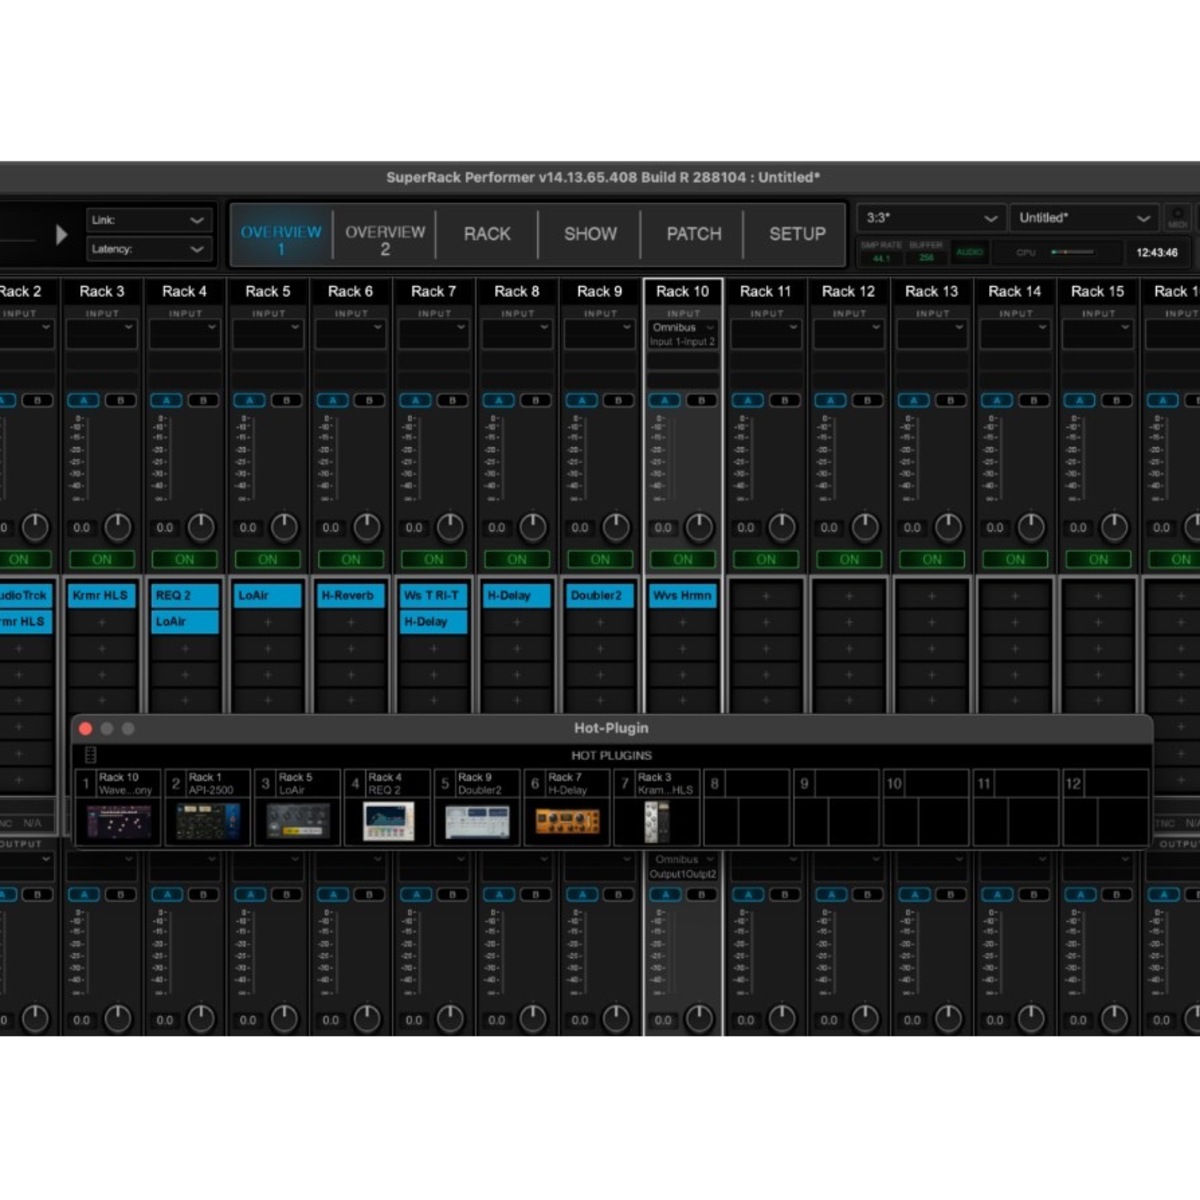Open the Doubler2 plugin in Rack 9

pyautogui.click(x=600, y=596)
